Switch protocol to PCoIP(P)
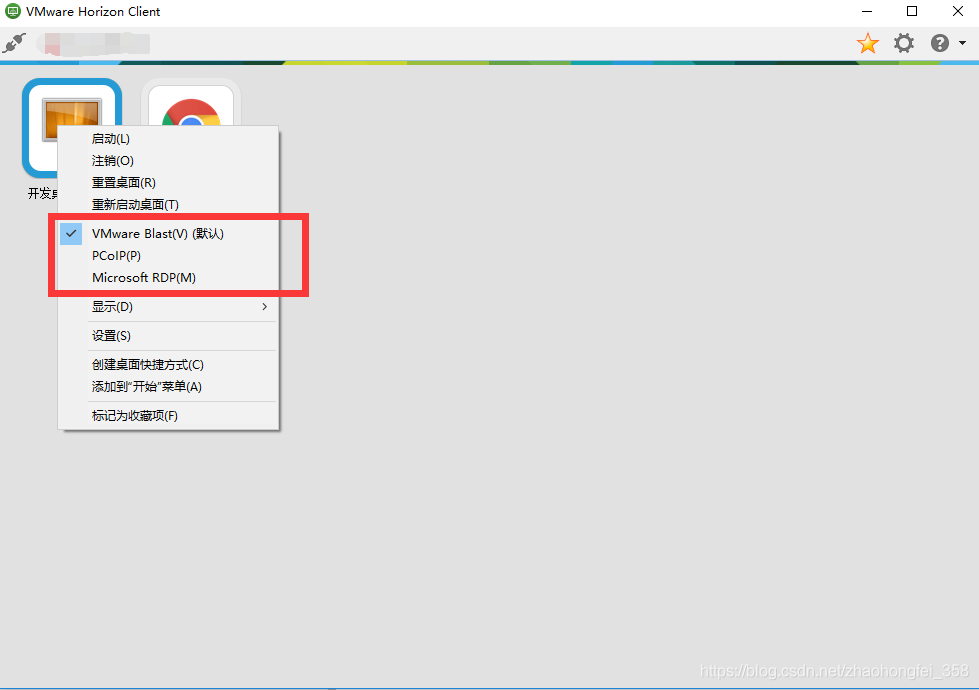This screenshot has height=690, width=979. (x=168, y=255)
